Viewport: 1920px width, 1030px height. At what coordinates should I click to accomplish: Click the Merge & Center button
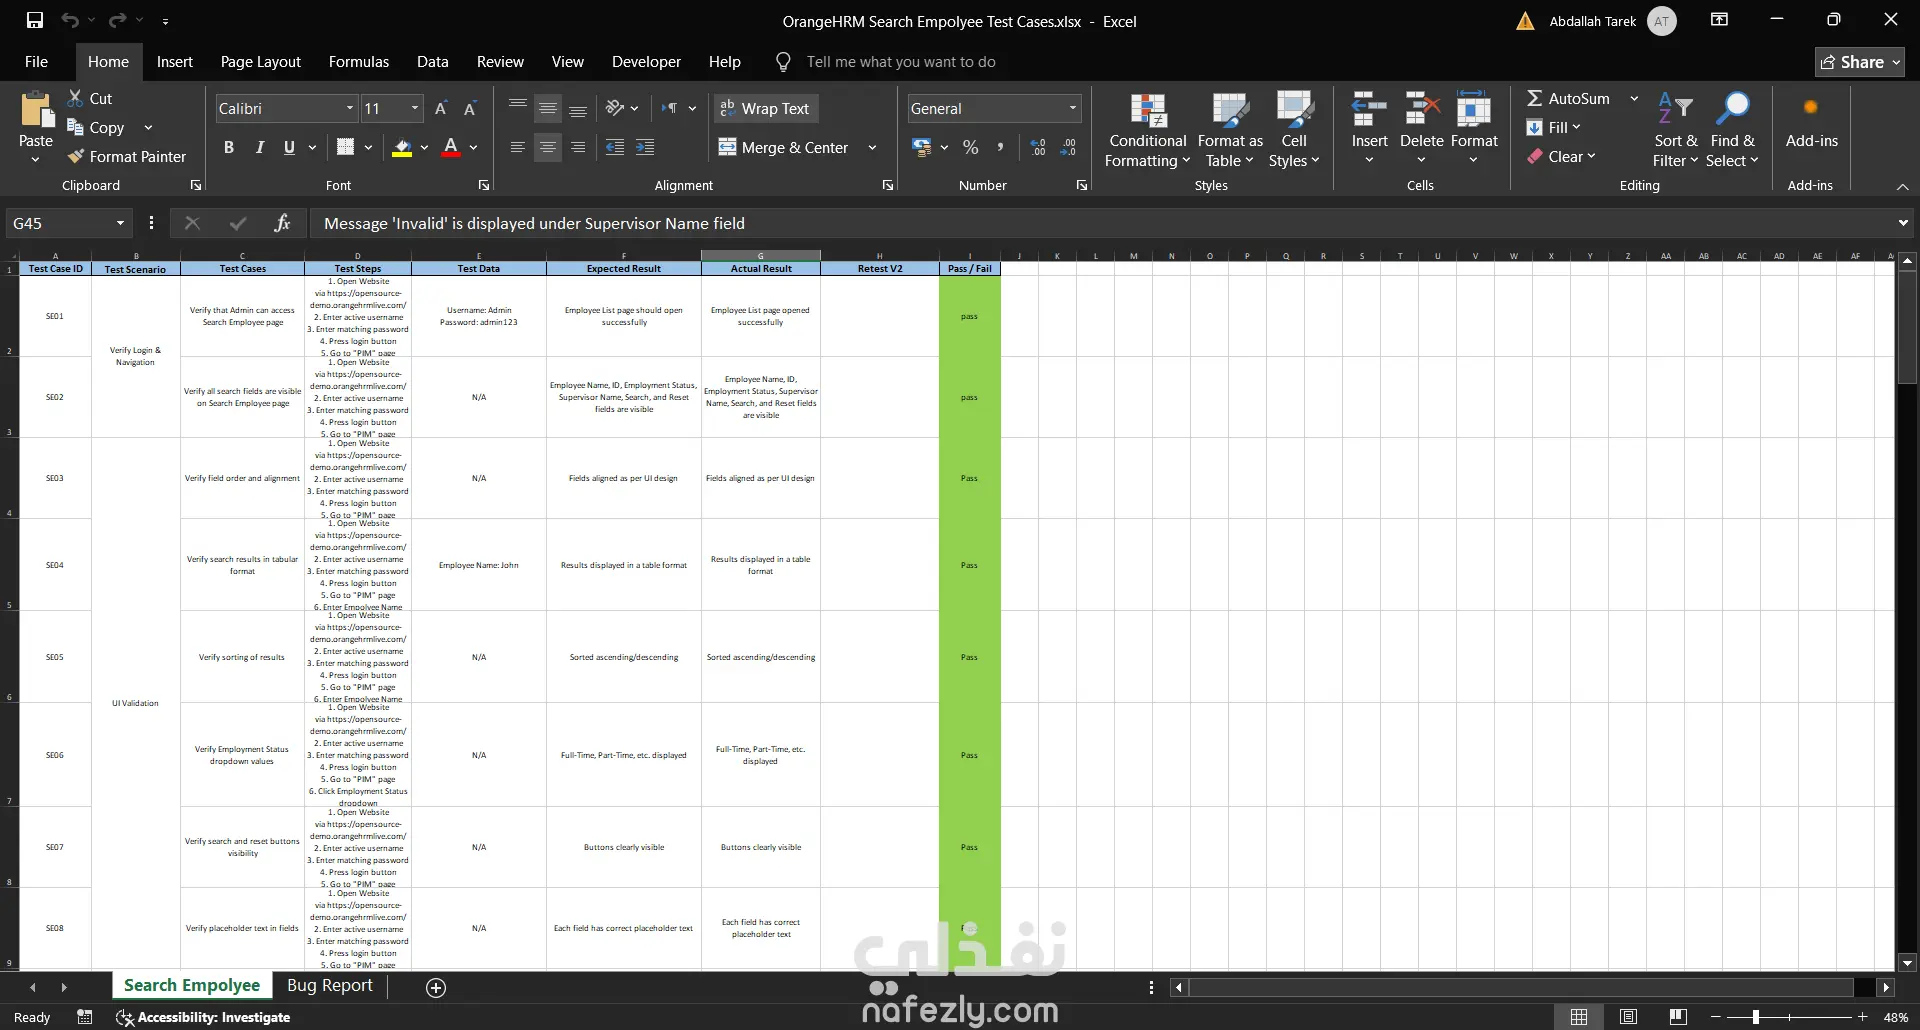coord(784,147)
